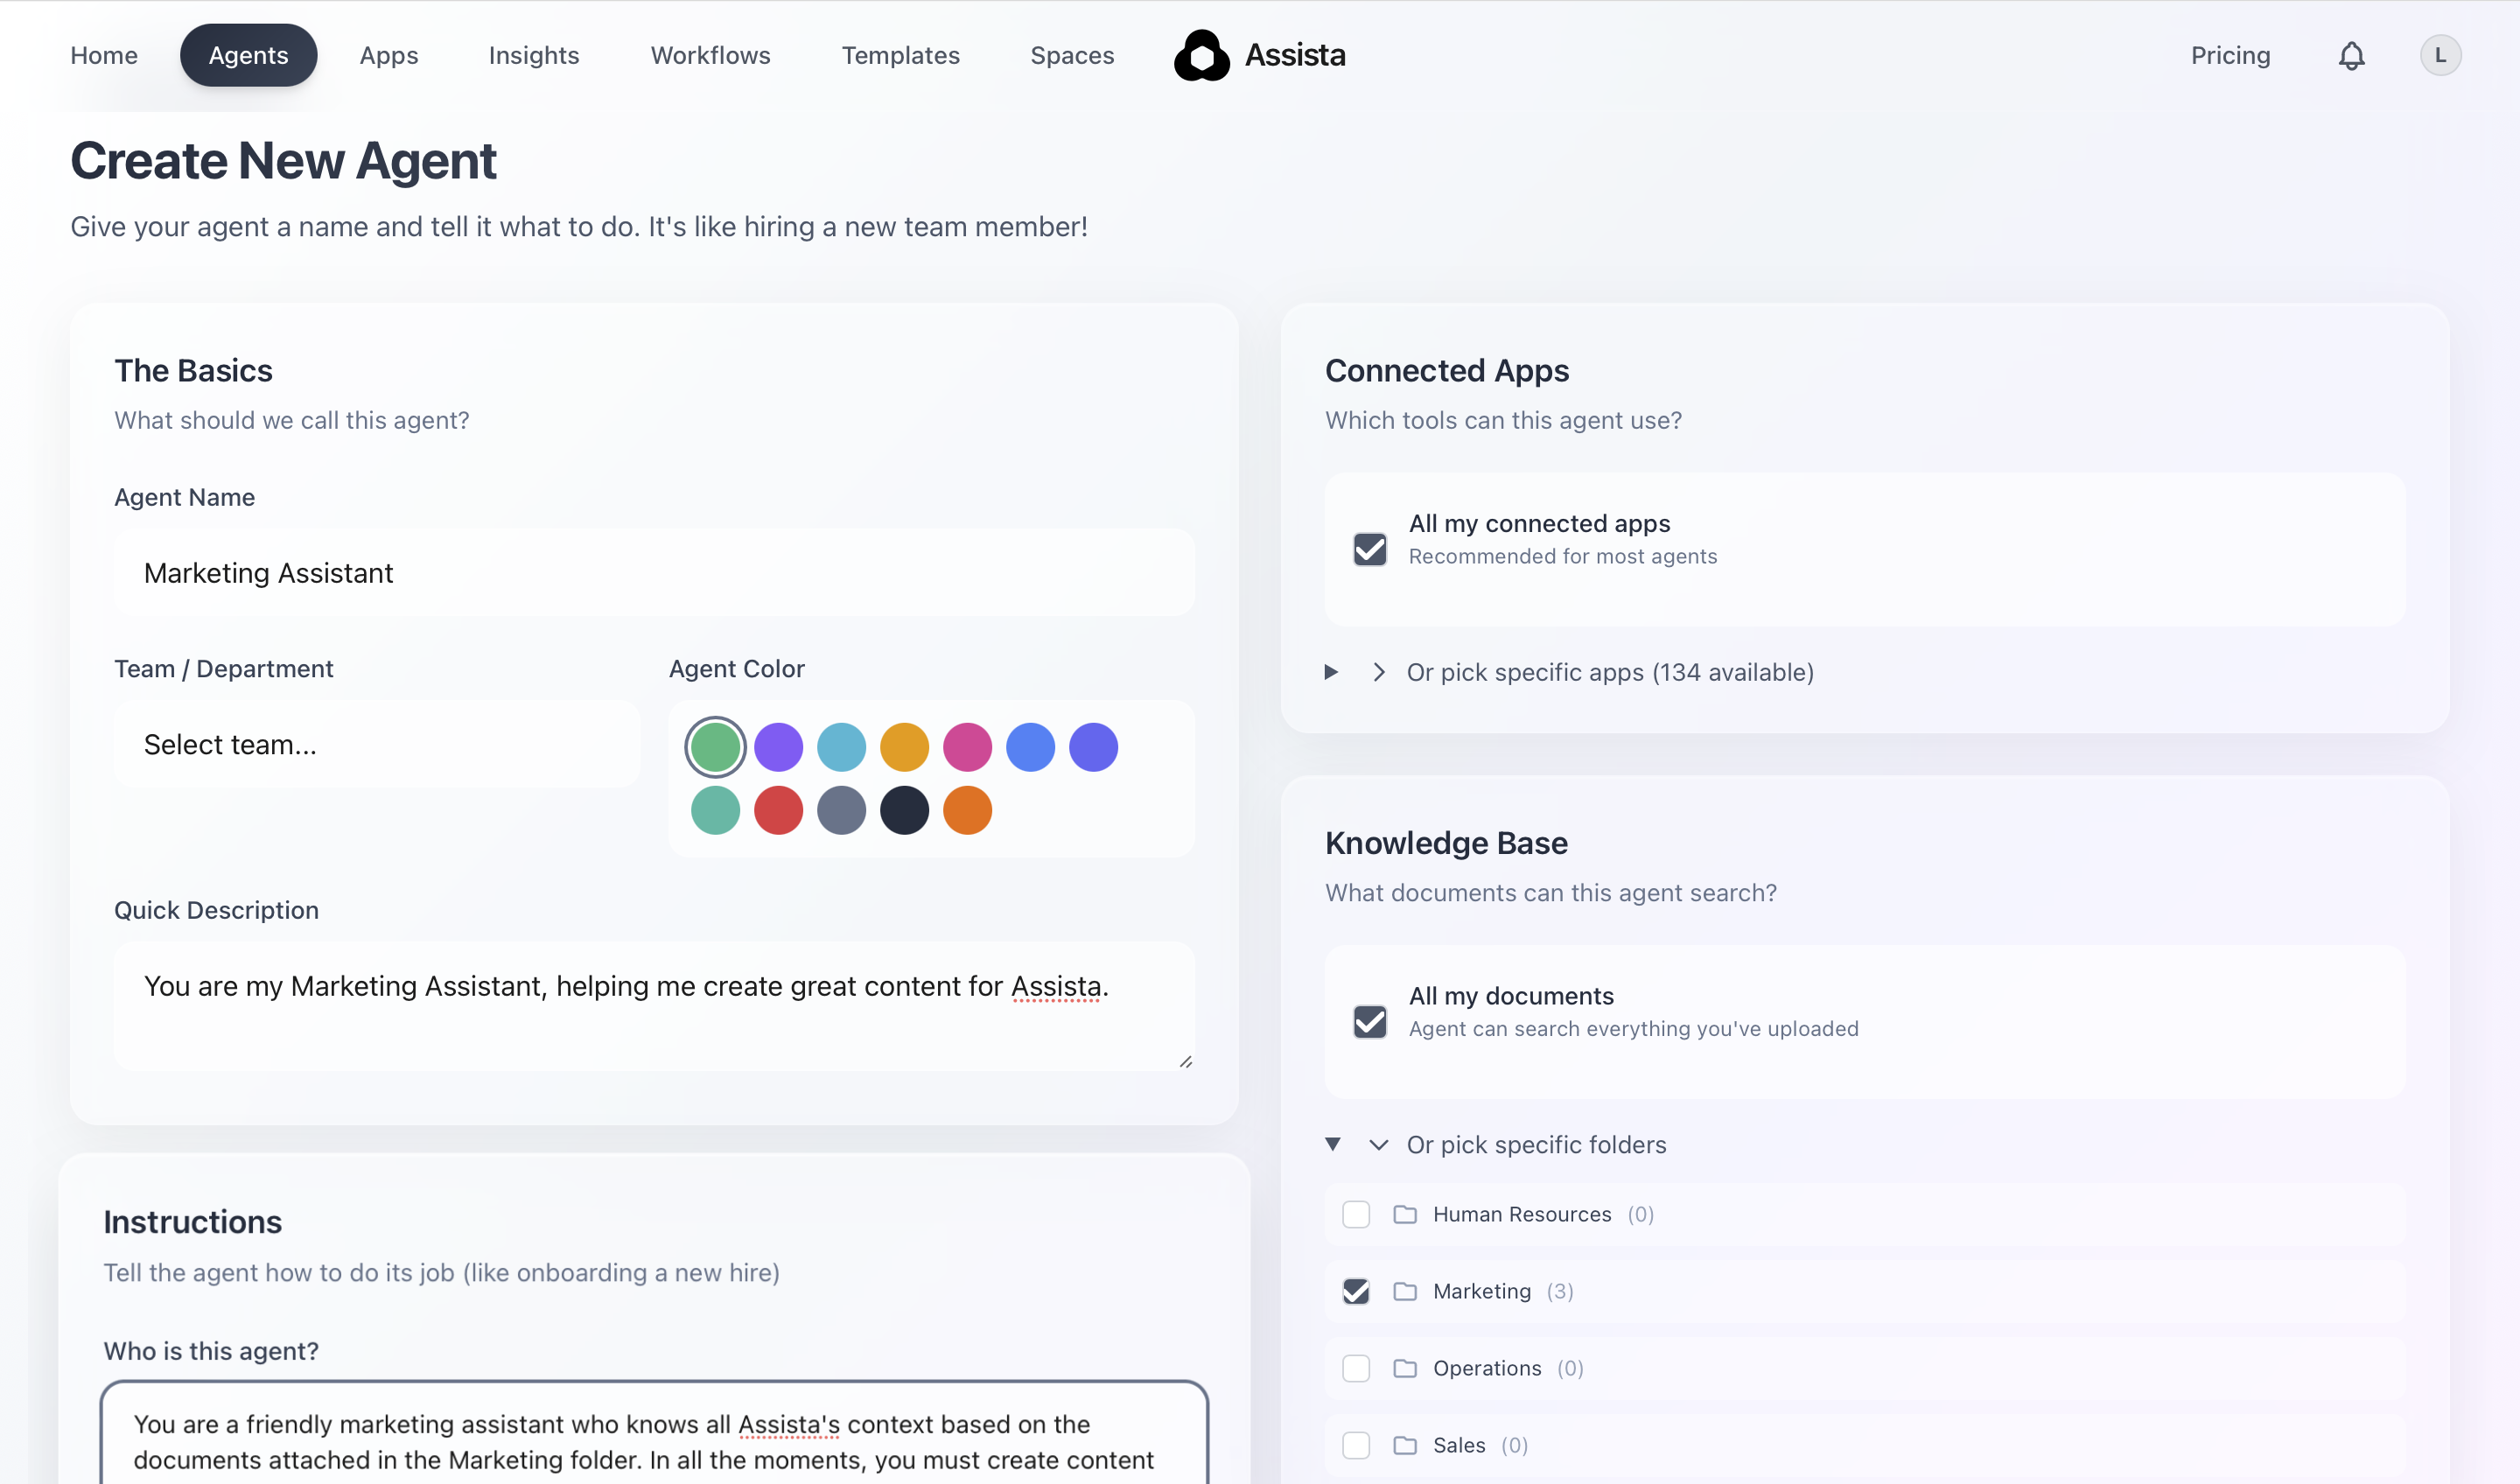Click the Agent Name input field
Image resolution: width=2520 pixels, height=1484 pixels.
pyautogui.click(x=654, y=573)
